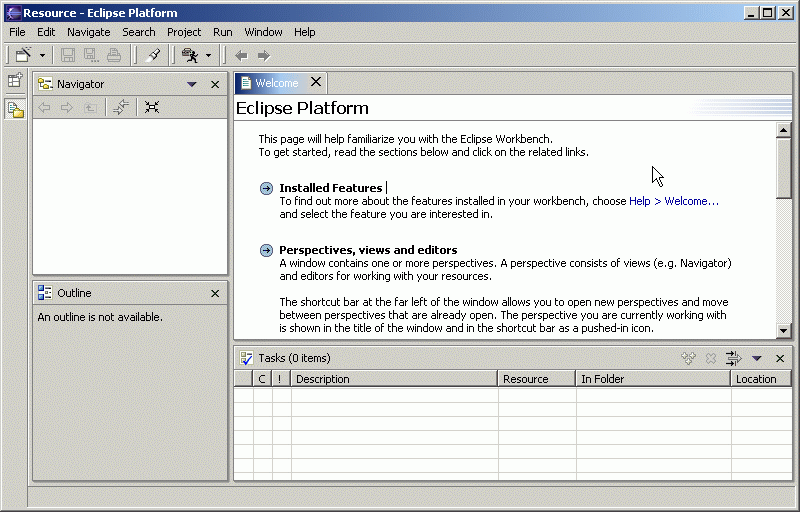Open the New wizard dropdown arrow

coord(42,56)
